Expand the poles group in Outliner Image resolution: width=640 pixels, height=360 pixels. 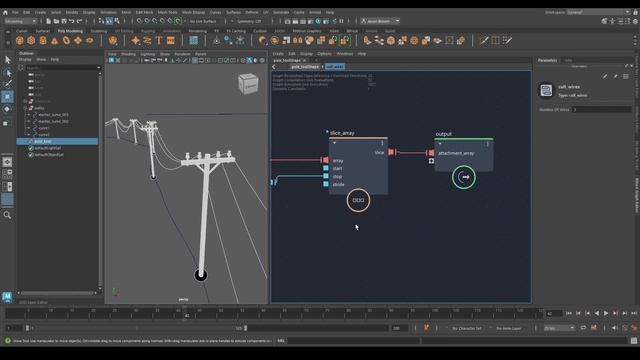pos(26,108)
